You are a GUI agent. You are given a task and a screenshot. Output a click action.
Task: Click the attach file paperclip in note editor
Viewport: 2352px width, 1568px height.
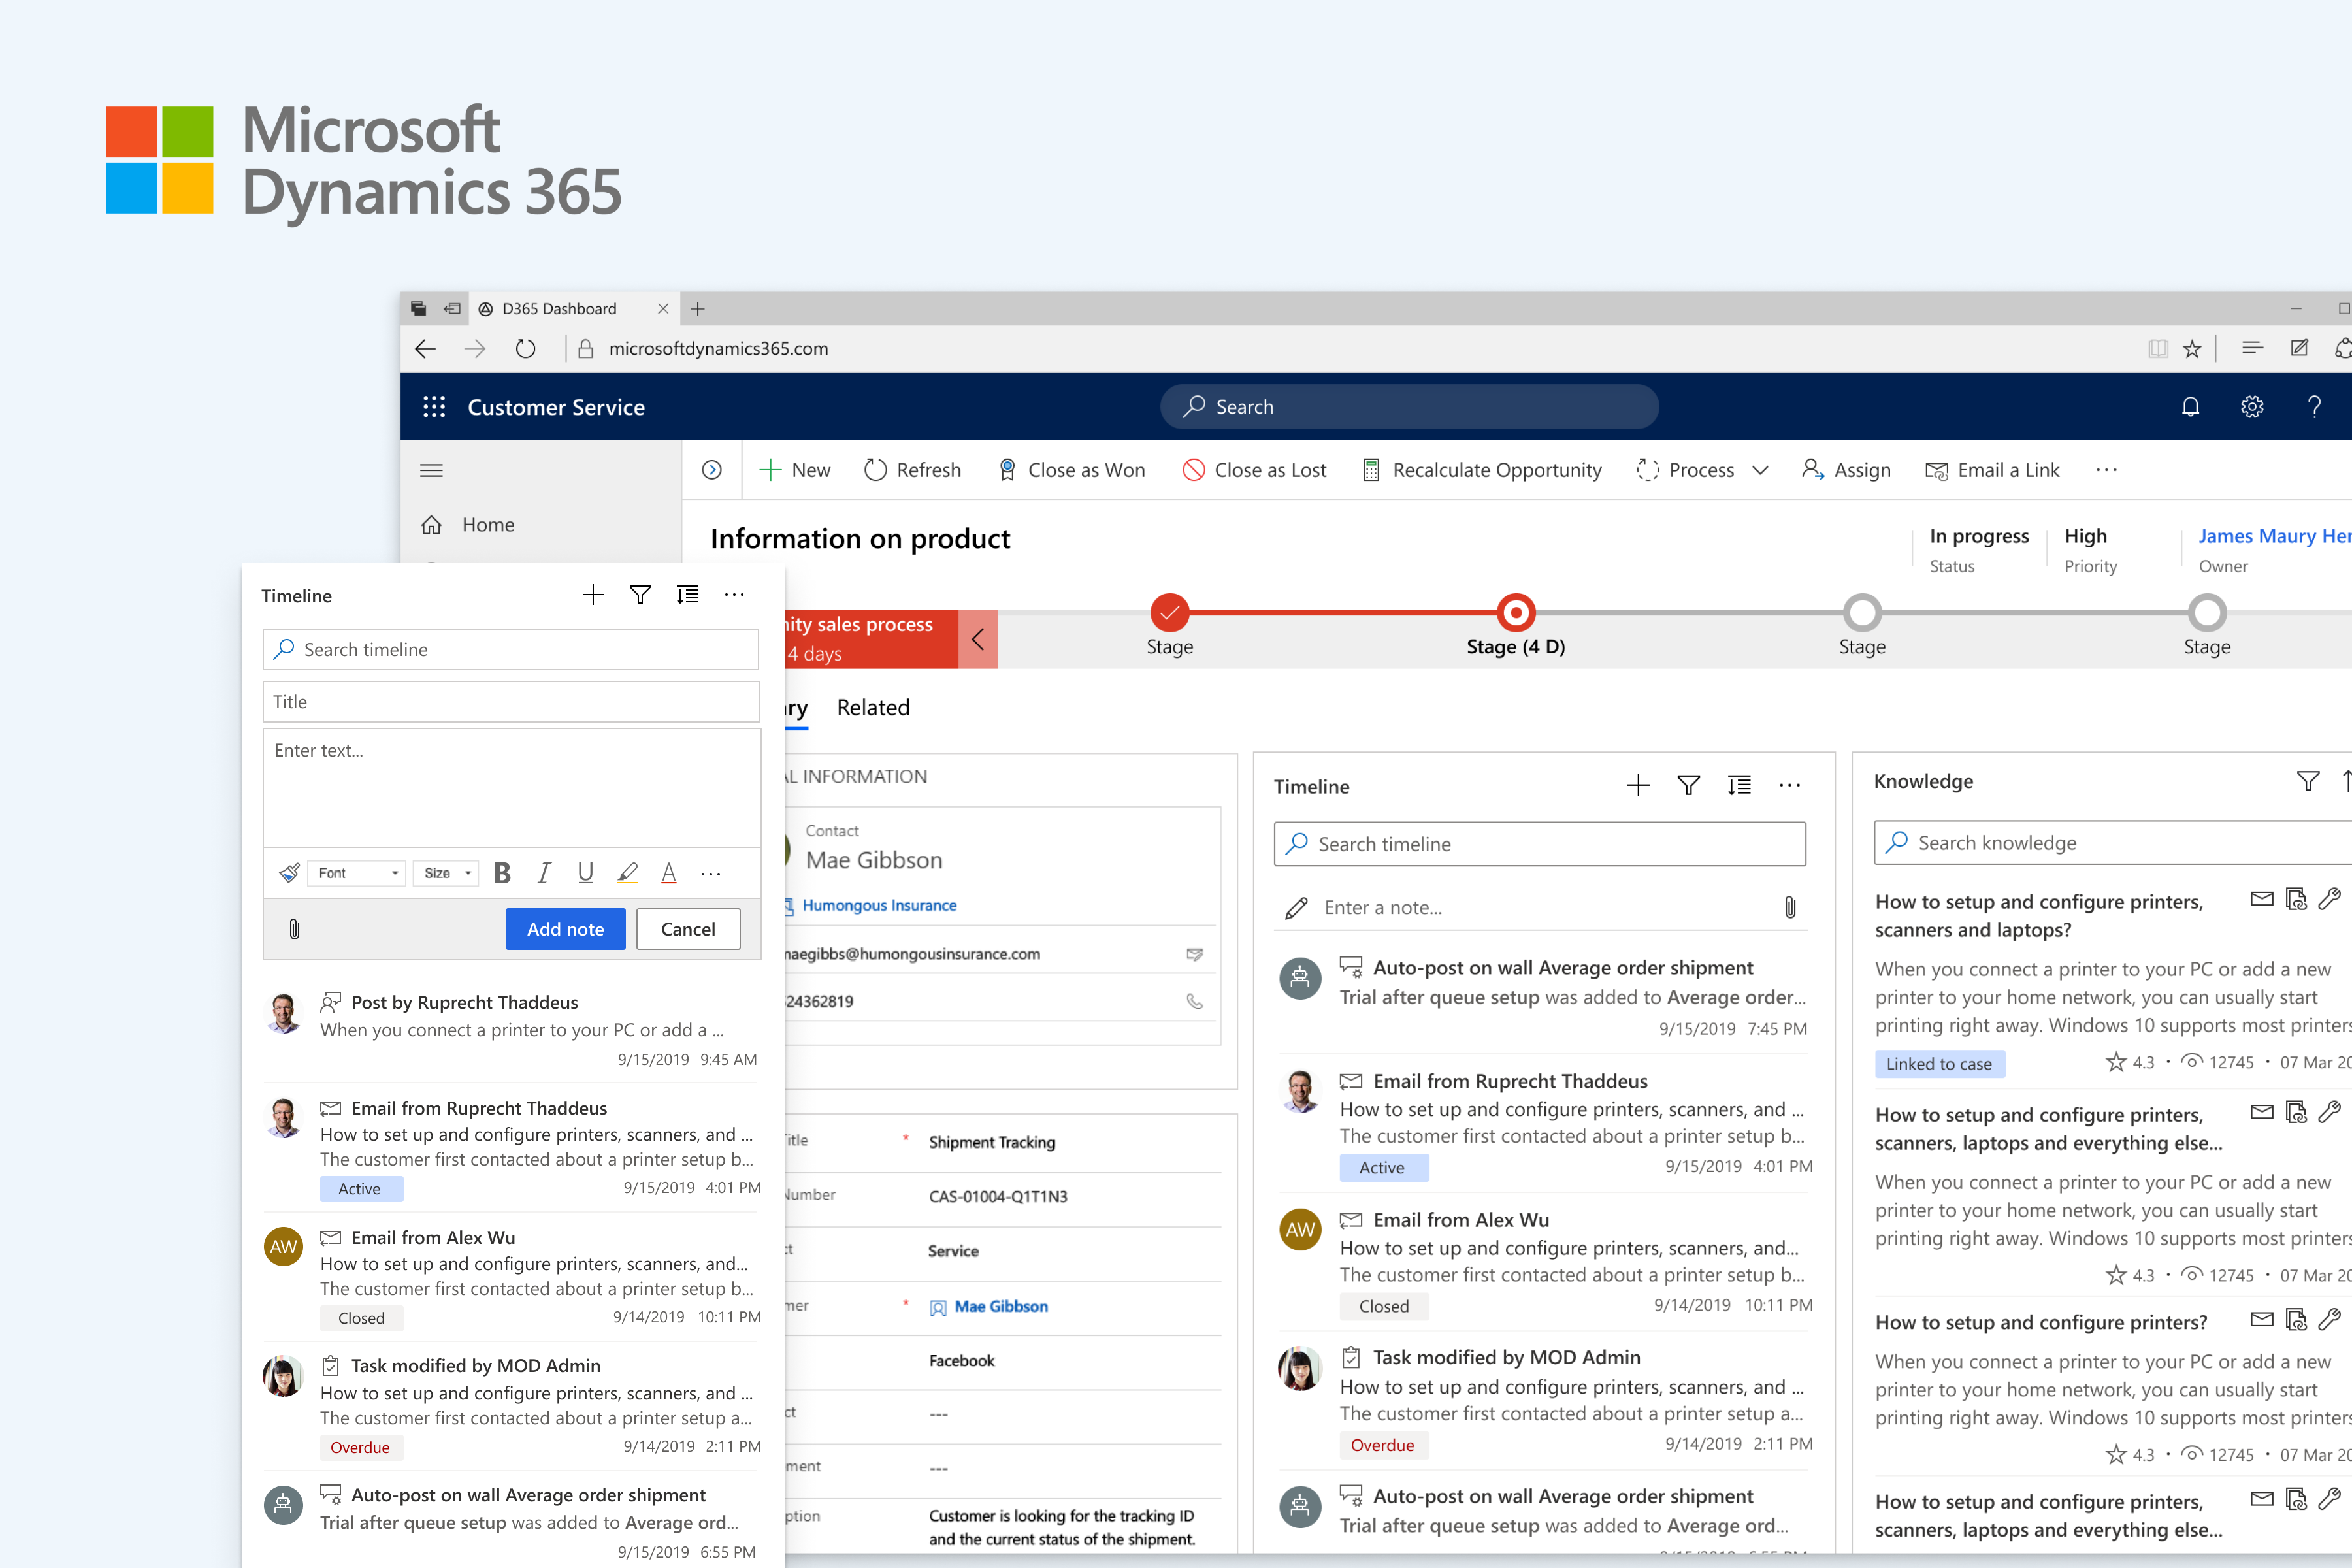(294, 929)
